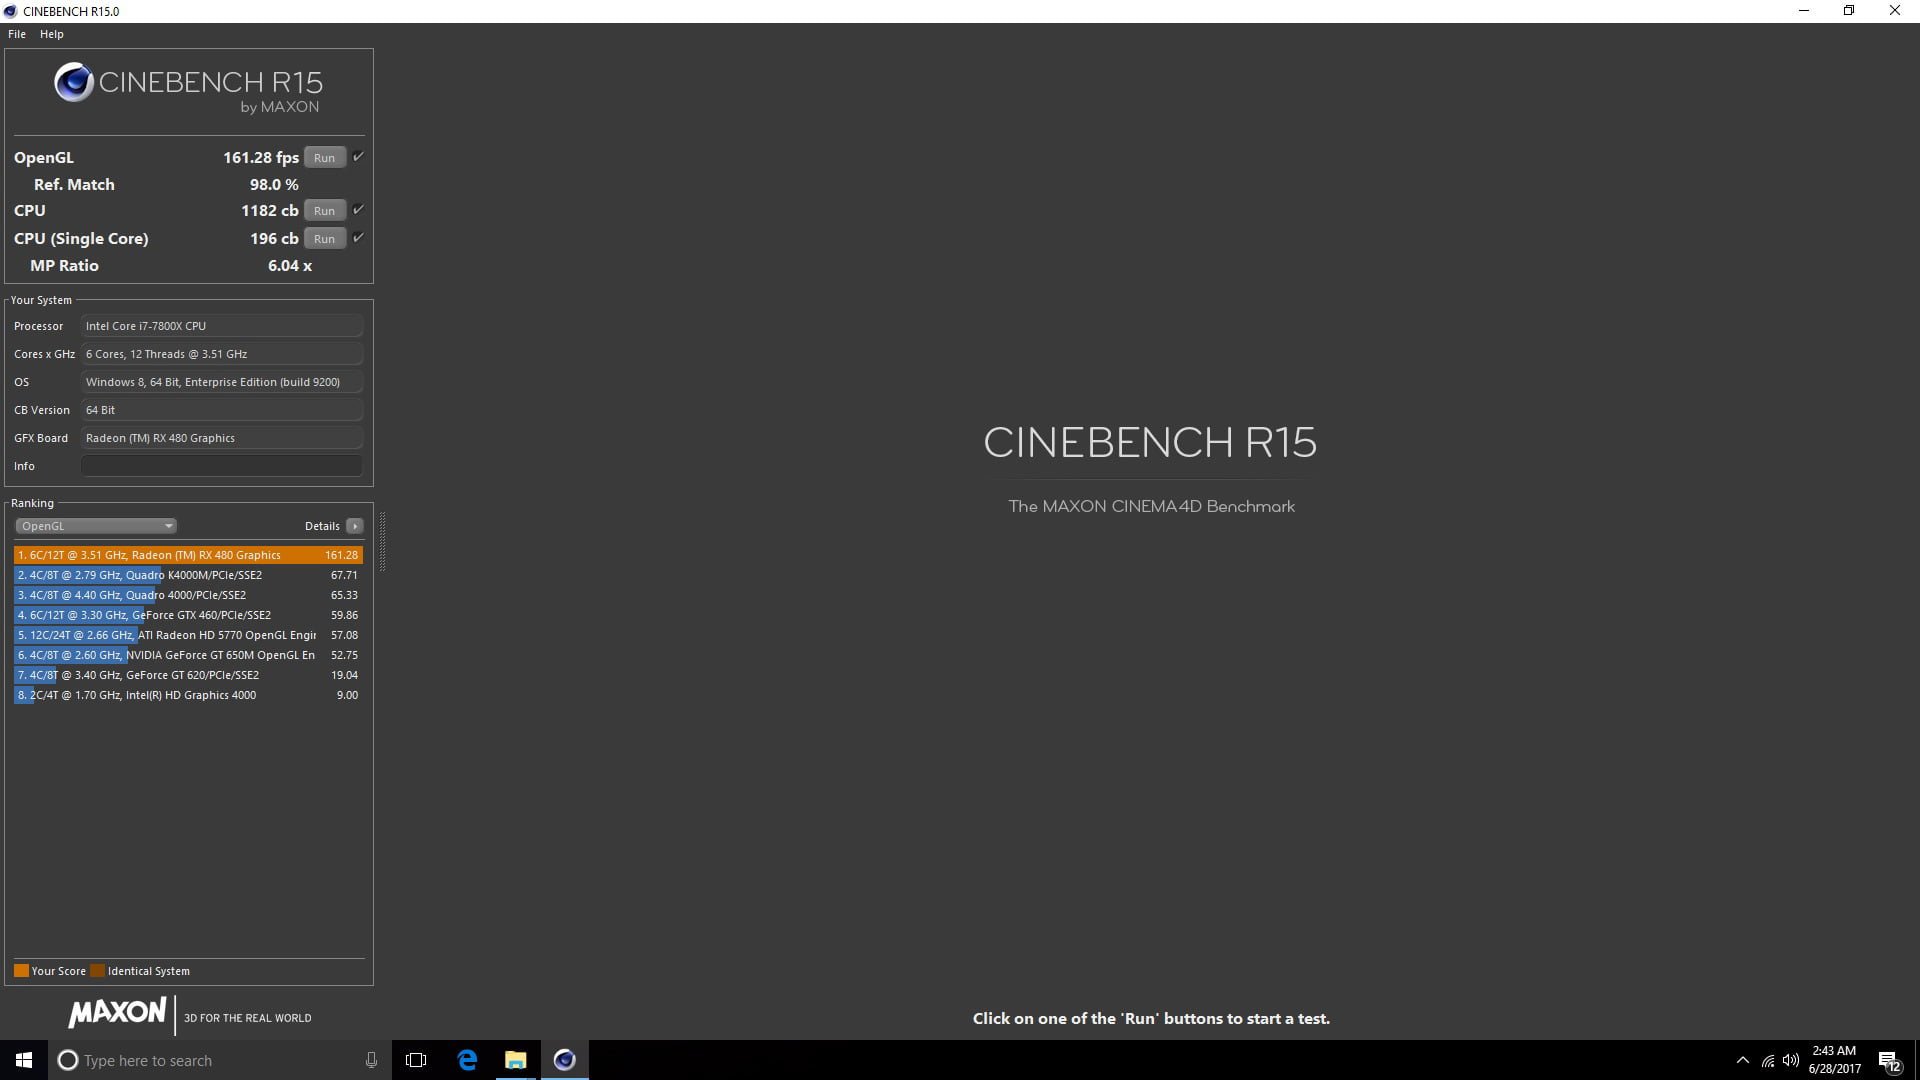This screenshot has width=1920, height=1080.
Task: Open Microsoft Edge from the taskbar
Action: coord(467,1060)
